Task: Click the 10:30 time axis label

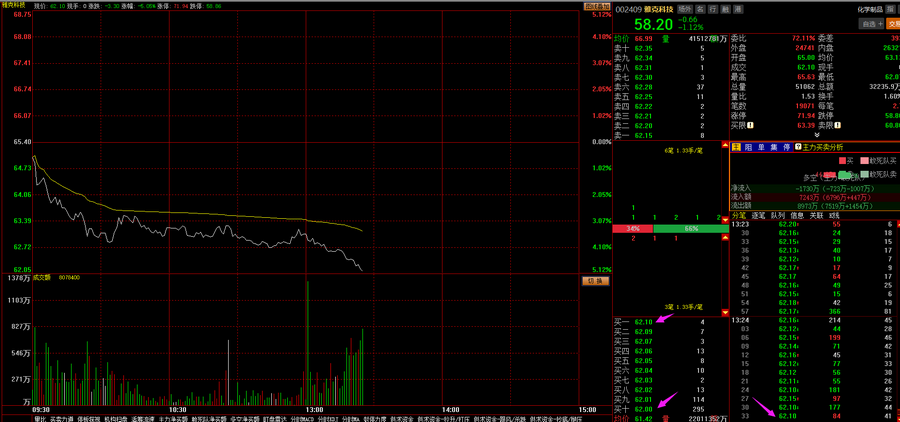Action: (x=177, y=409)
